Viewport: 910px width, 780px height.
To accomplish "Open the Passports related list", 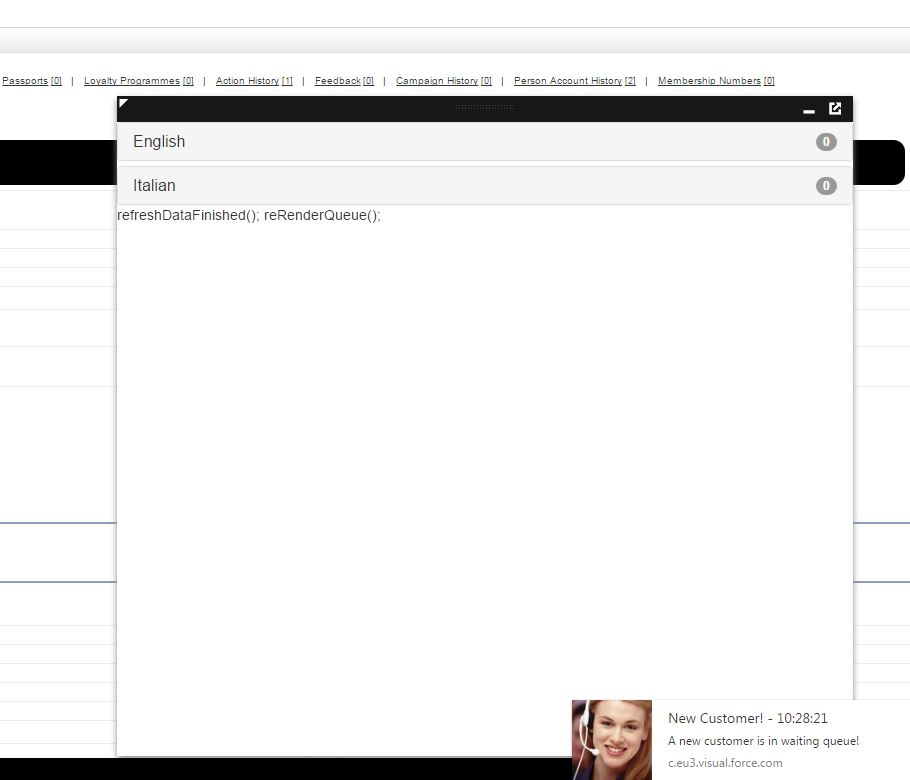I will click(x=25, y=81).
